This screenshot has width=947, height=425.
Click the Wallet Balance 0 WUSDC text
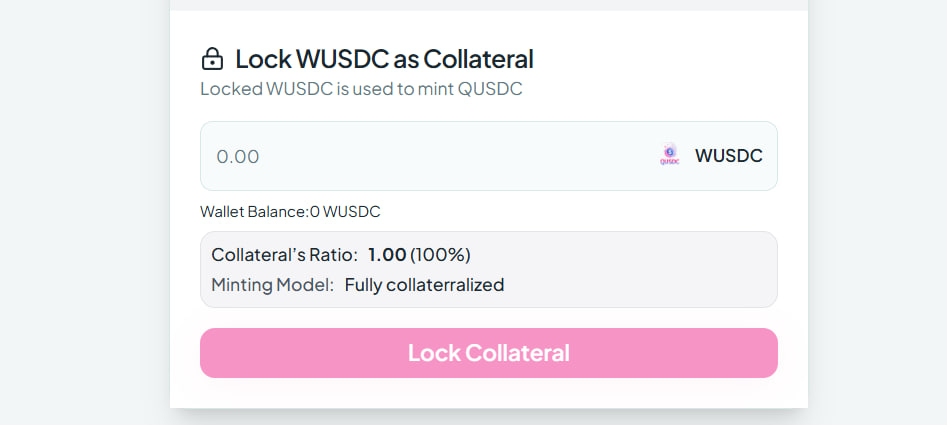[x=290, y=212]
